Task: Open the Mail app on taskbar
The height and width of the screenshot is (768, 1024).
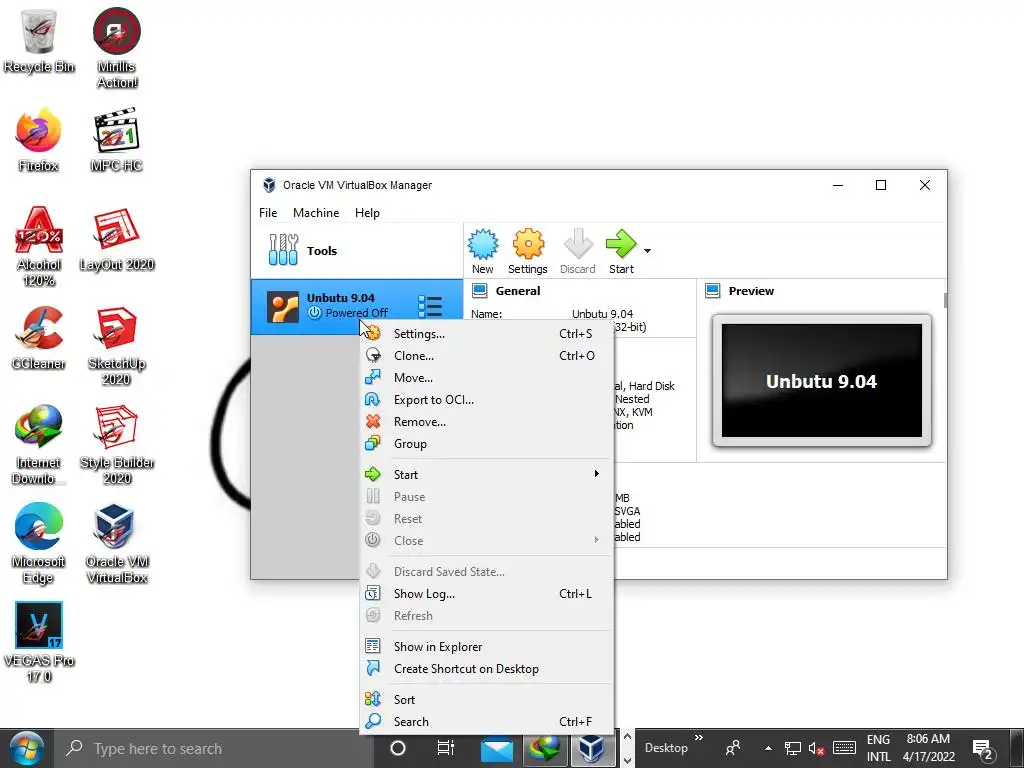Action: (497, 749)
